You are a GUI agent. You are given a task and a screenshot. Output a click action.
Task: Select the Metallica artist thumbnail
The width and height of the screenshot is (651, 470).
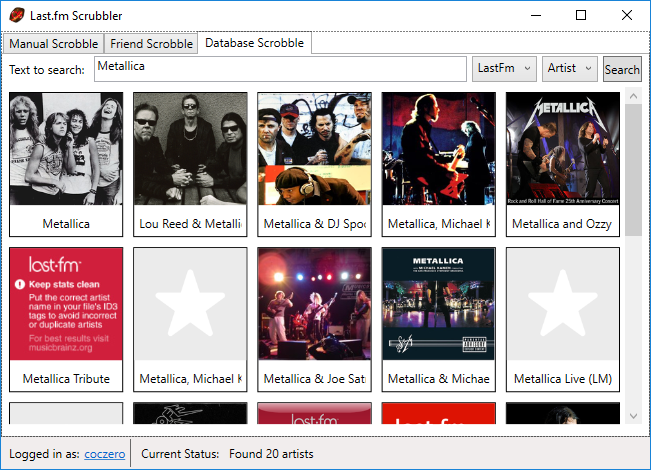click(66, 149)
